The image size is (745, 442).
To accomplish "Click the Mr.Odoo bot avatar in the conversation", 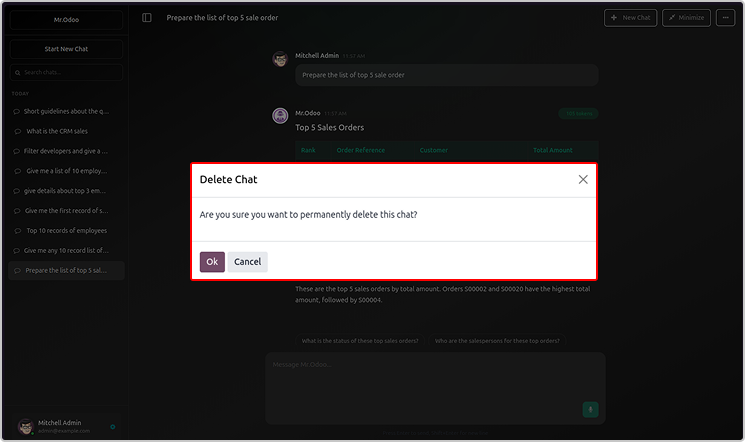I will click(x=280, y=115).
